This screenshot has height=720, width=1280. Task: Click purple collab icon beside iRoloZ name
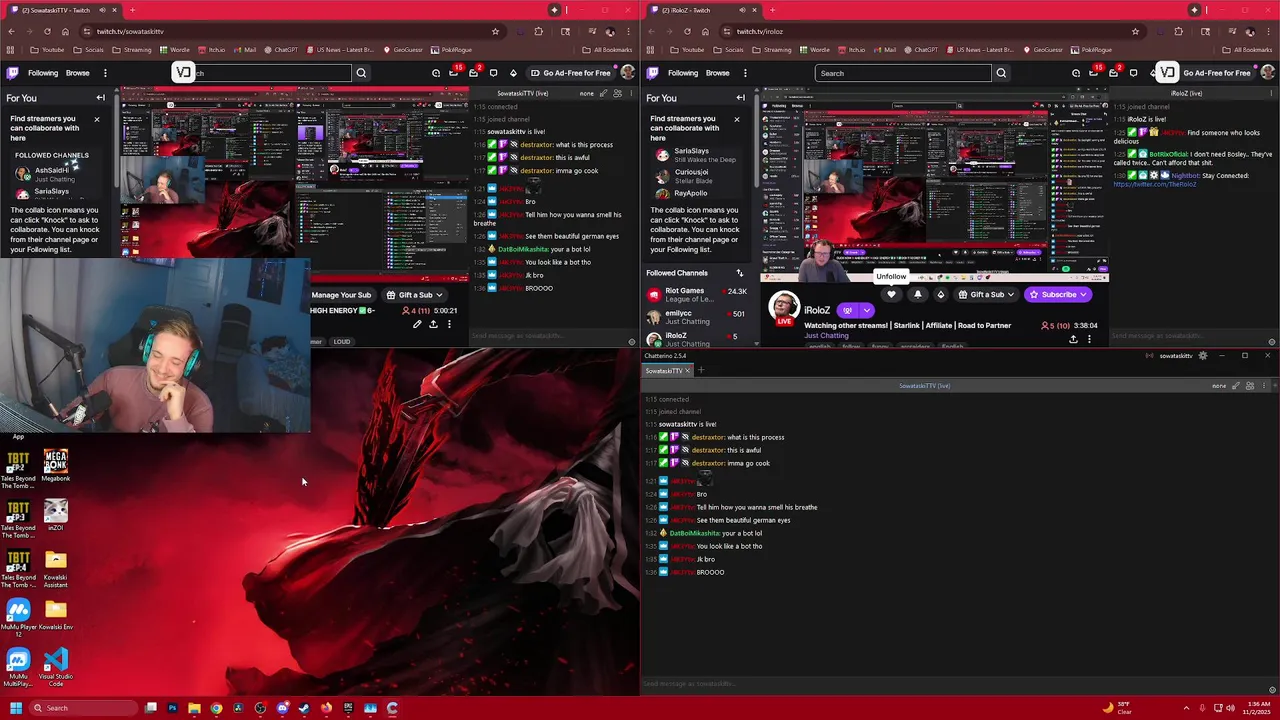[849, 311]
